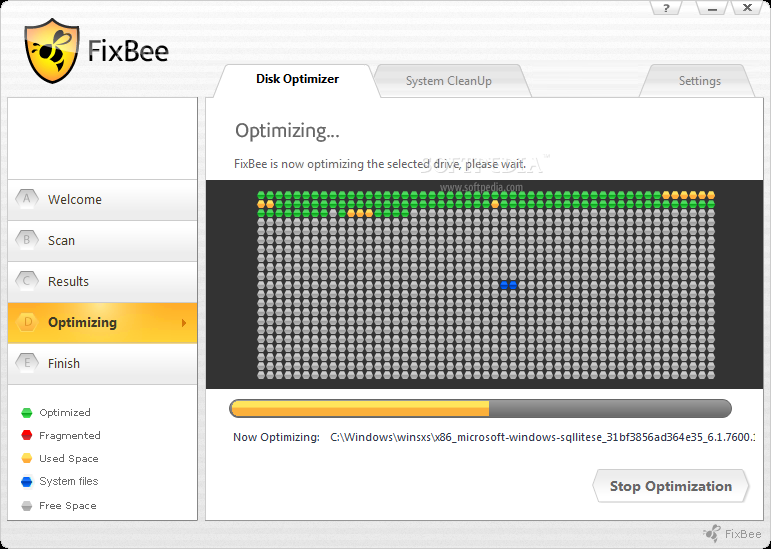Image resolution: width=771 pixels, height=549 pixels.
Task: Click the green Optimized legend hexagon
Action: click(x=27, y=412)
